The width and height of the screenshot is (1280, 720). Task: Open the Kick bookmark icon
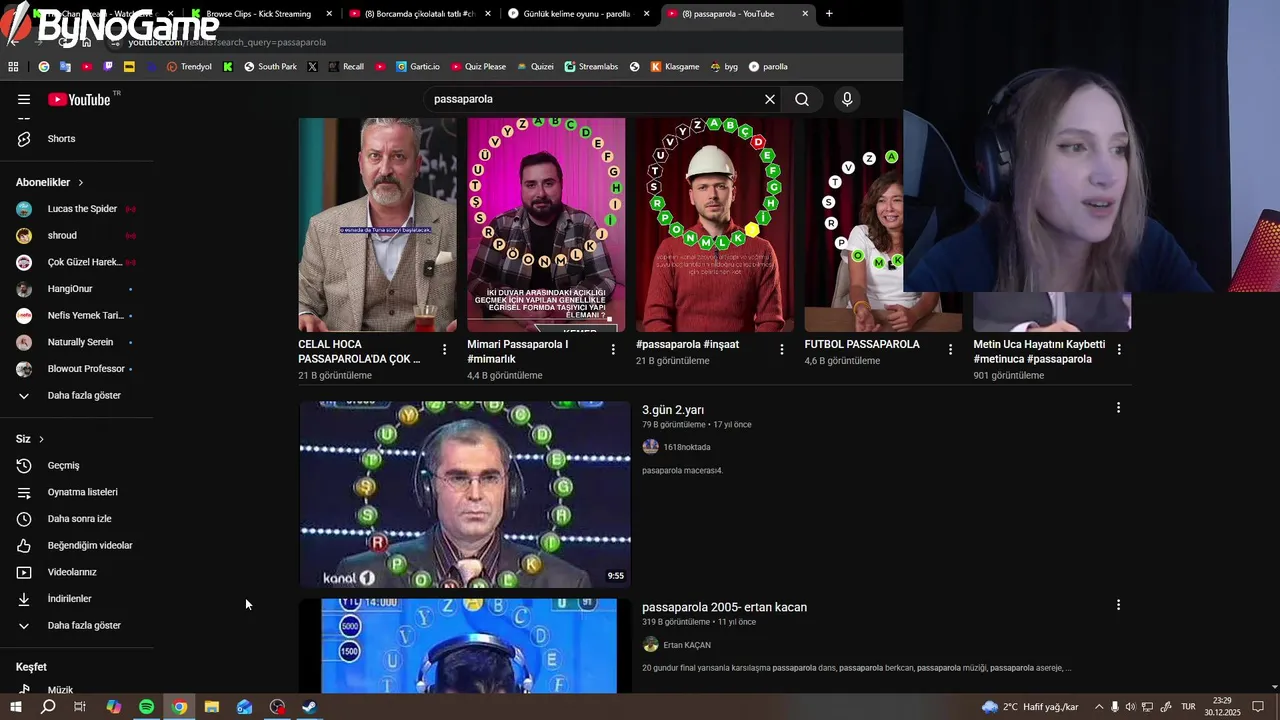228,67
